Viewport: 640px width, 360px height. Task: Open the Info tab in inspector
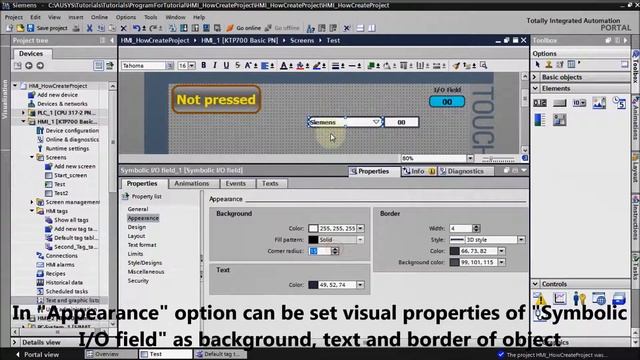point(419,171)
